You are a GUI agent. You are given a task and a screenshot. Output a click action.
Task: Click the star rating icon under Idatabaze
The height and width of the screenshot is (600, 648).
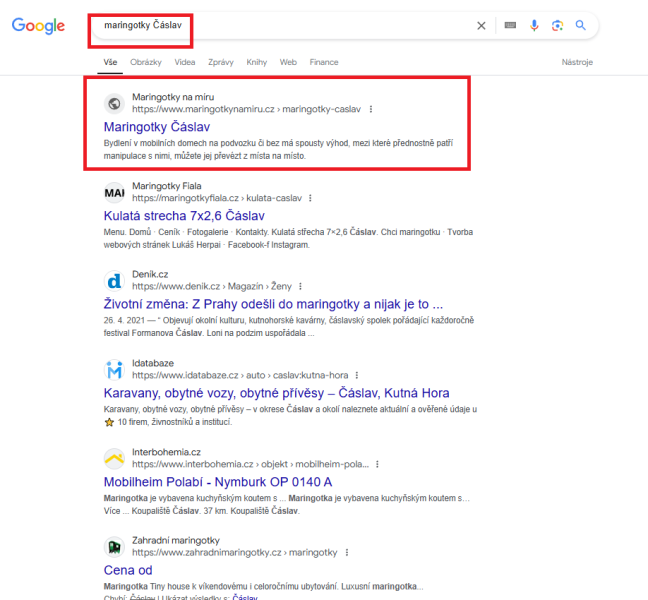pyautogui.click(x=109, y=422)
